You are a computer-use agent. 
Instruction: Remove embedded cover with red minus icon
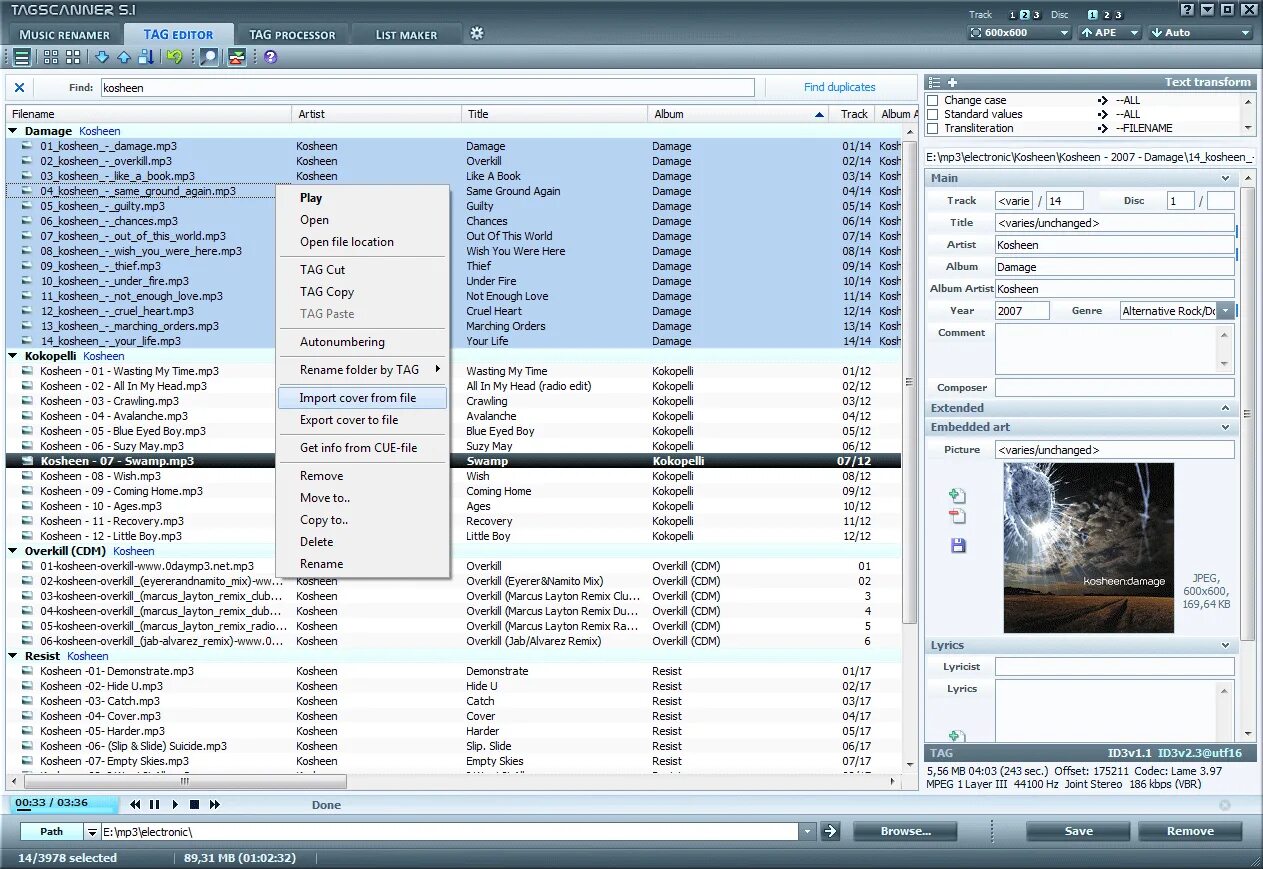point(957,516)
